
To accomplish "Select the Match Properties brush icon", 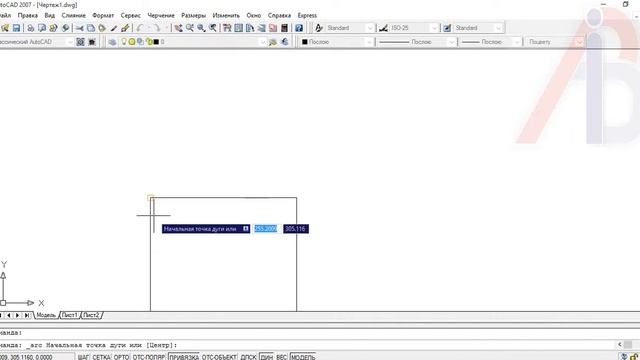I will (x=113, y=28).
